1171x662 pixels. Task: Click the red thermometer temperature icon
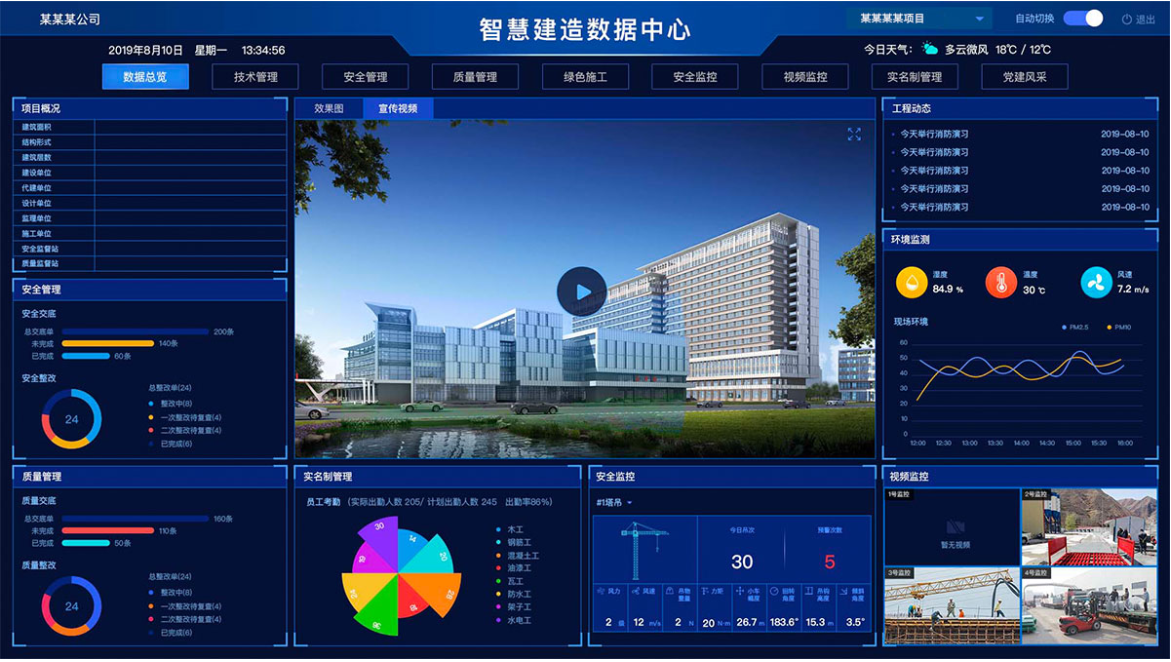point(1001,281)
